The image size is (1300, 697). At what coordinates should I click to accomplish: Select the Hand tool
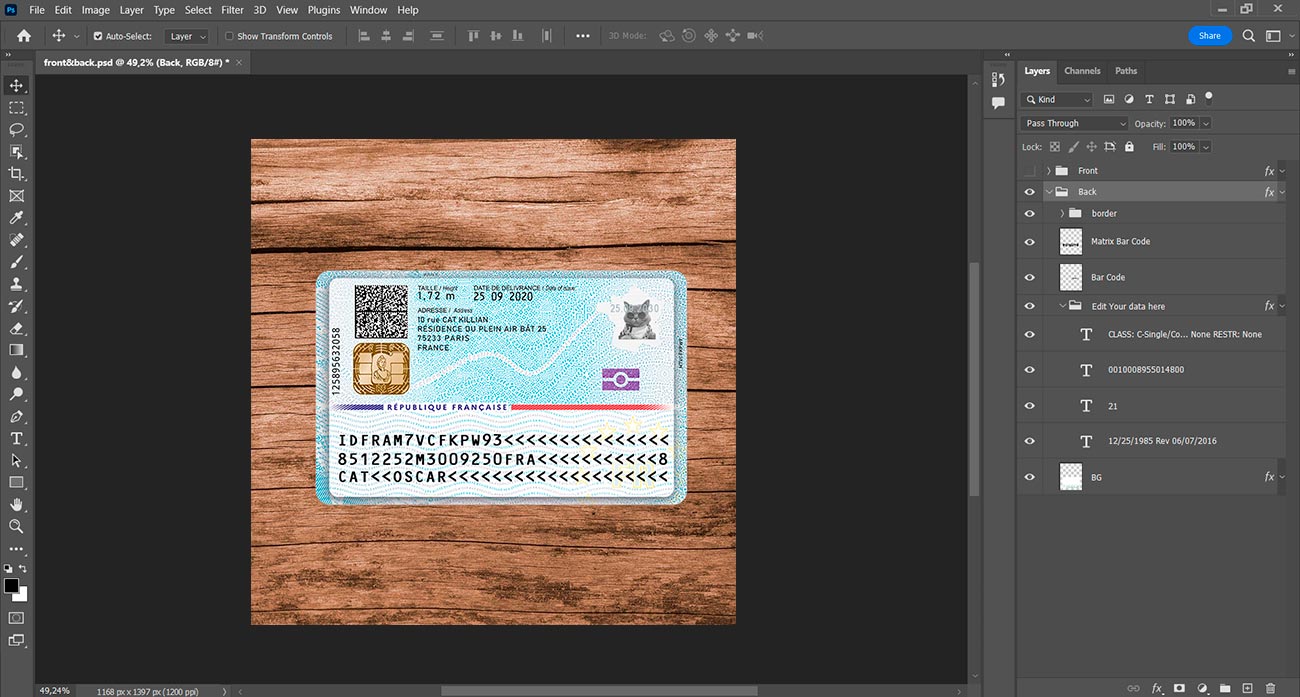pyautogui.click(x=16, y=504)
